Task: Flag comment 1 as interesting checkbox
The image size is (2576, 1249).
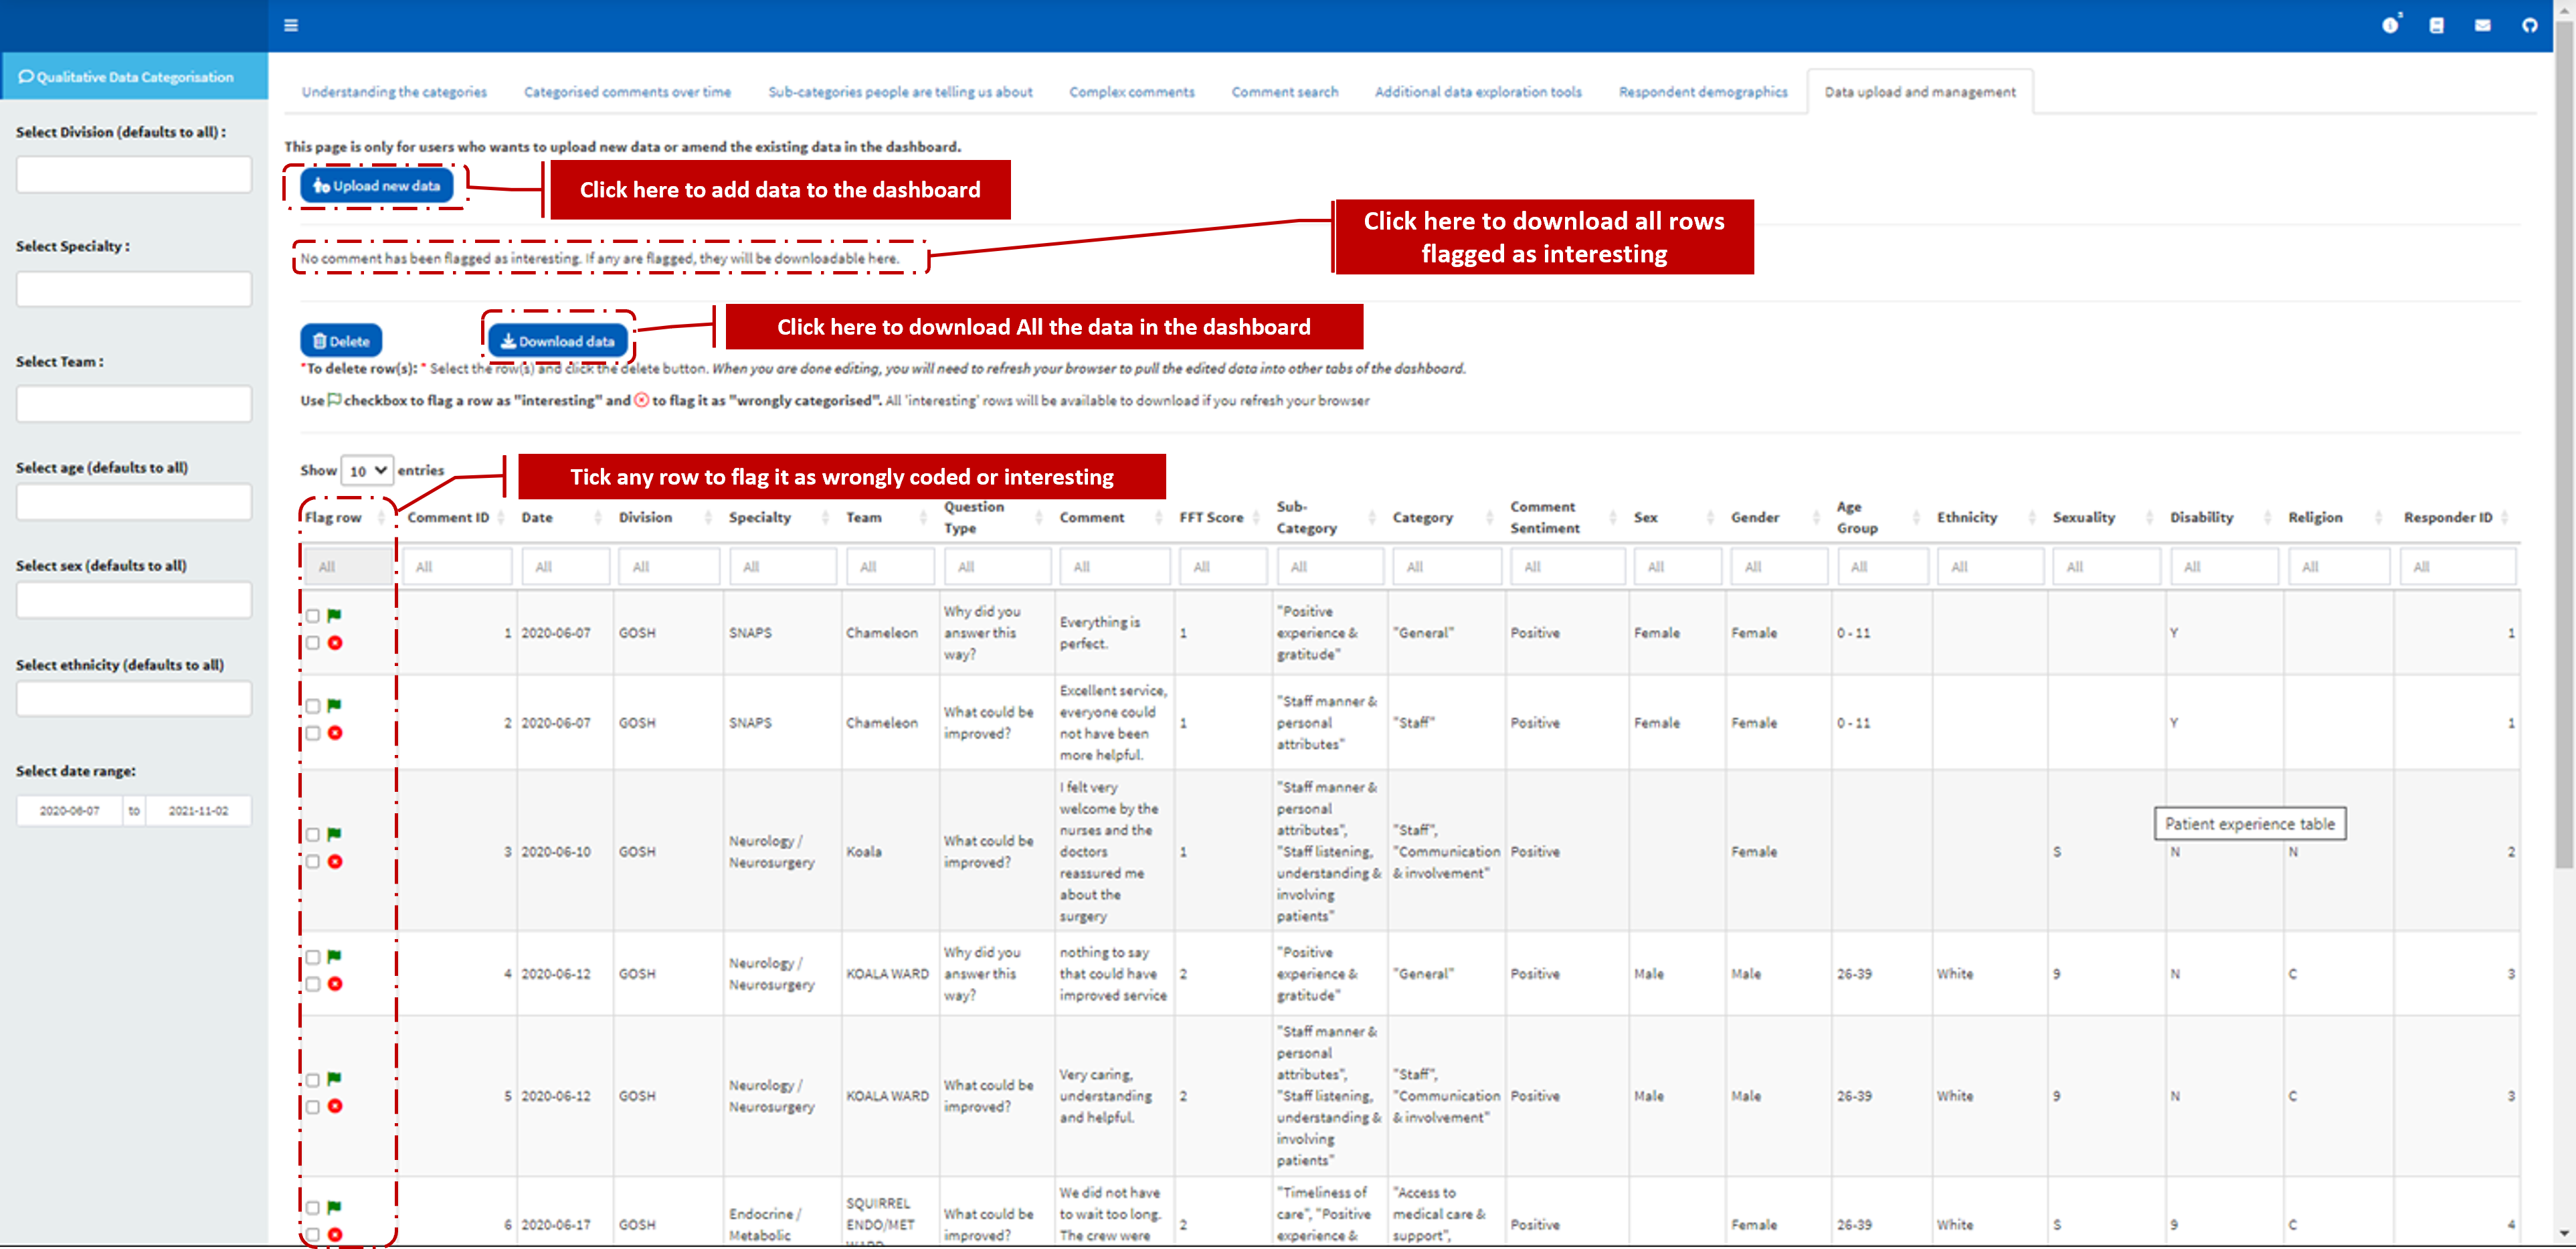Action: (x=313, y=617)
